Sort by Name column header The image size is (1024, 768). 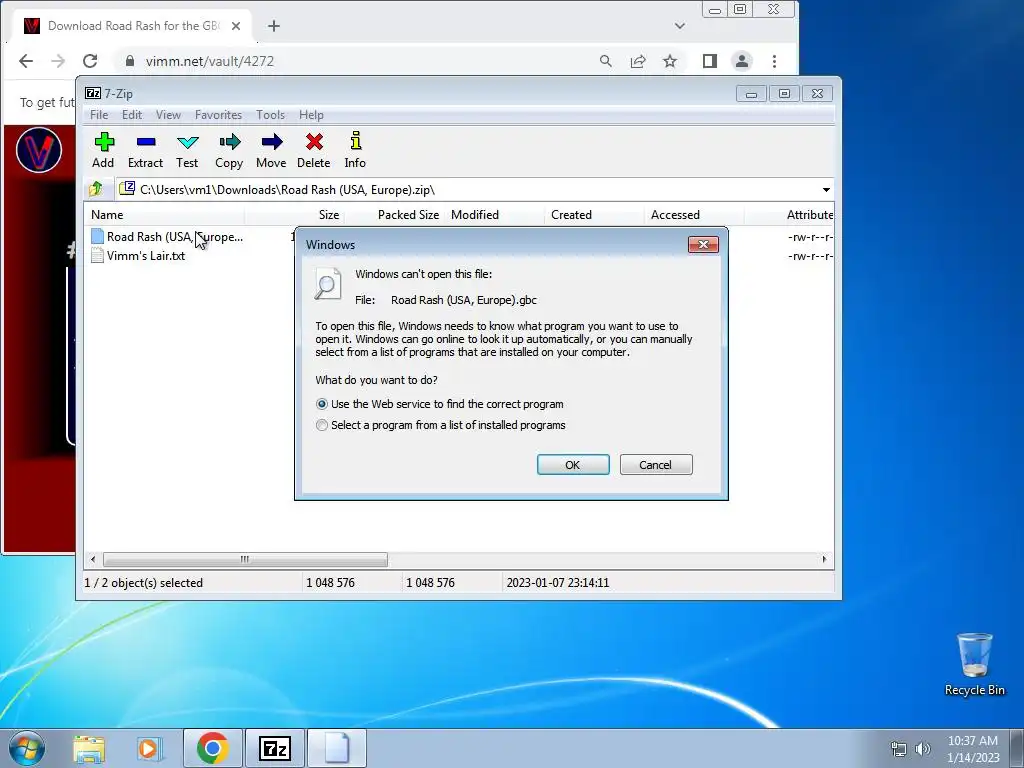tap(165, 215)
